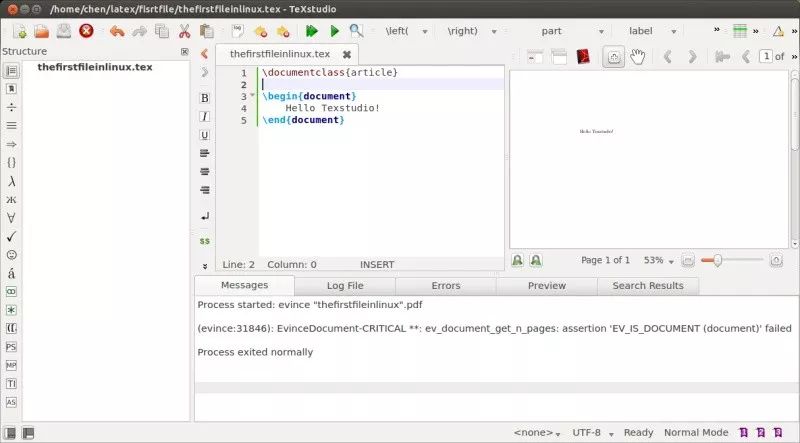Adjust the PDF zoom slider handle

[717, 260]
